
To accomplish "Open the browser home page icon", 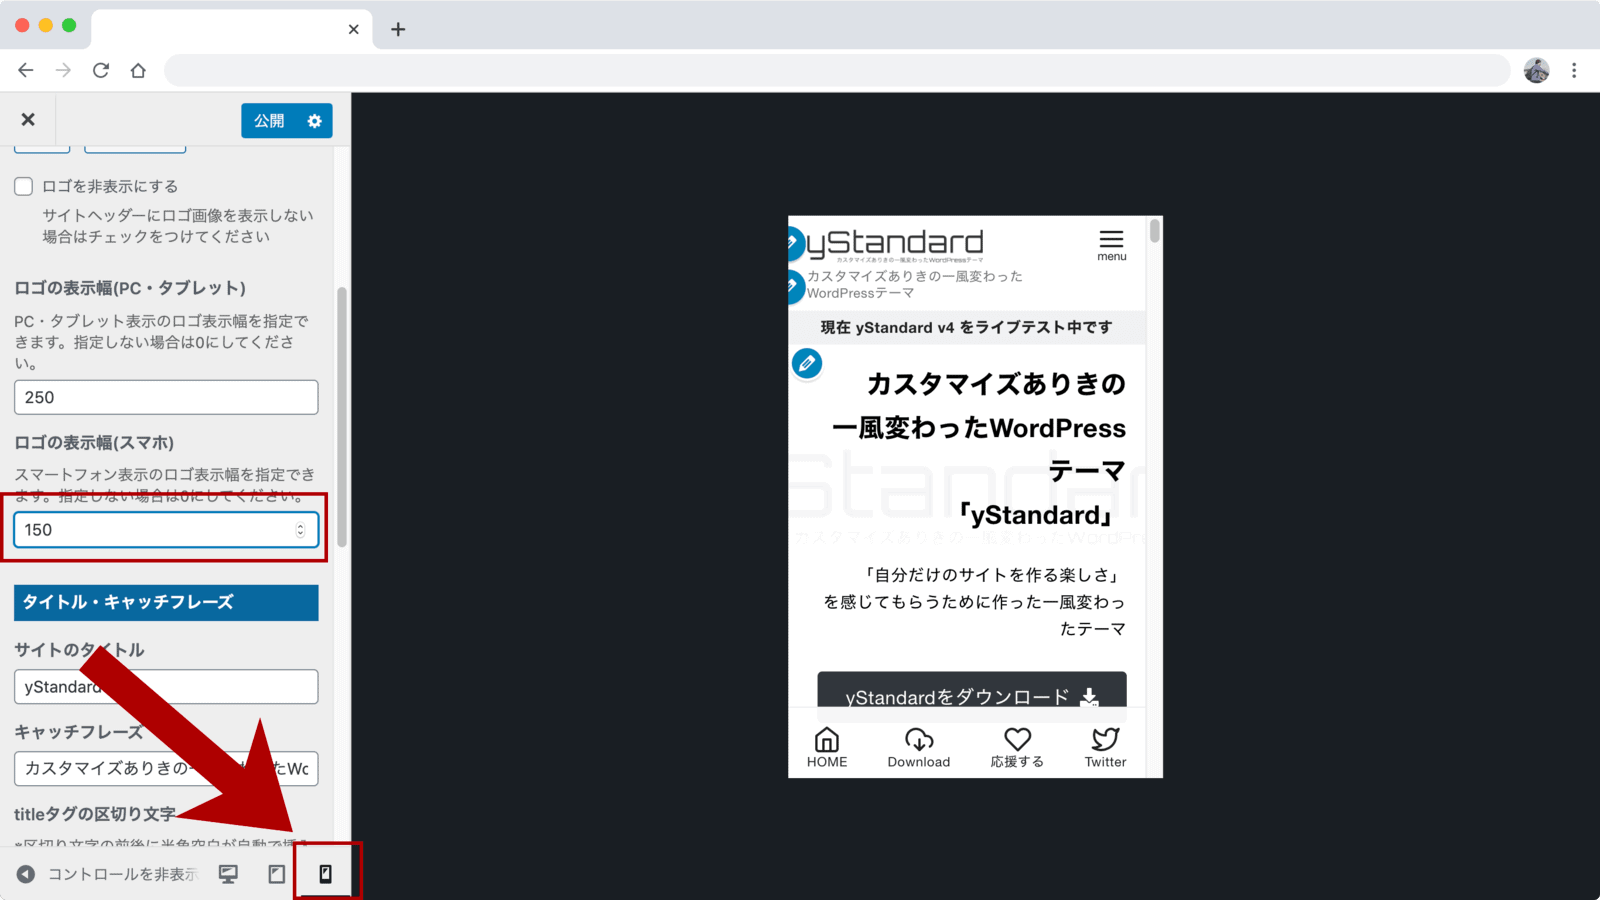I will [138, 70].
